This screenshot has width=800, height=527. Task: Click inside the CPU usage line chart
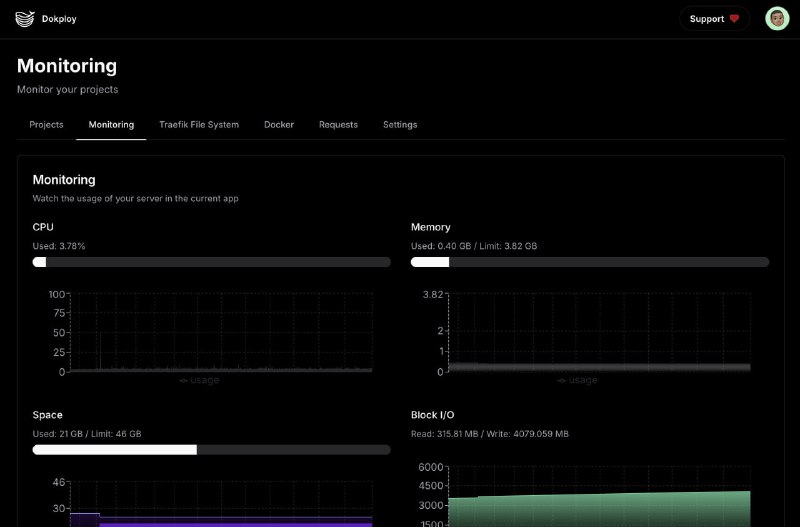tap(220, 335)
